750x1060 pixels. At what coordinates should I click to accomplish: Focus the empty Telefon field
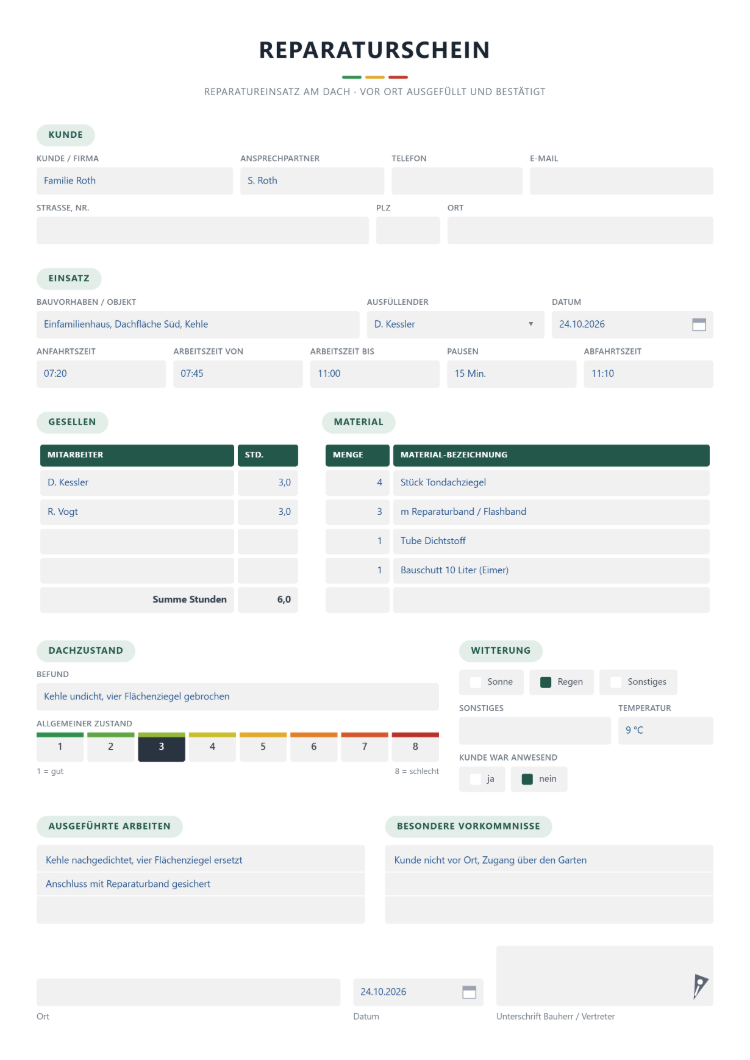coord(457,181)
